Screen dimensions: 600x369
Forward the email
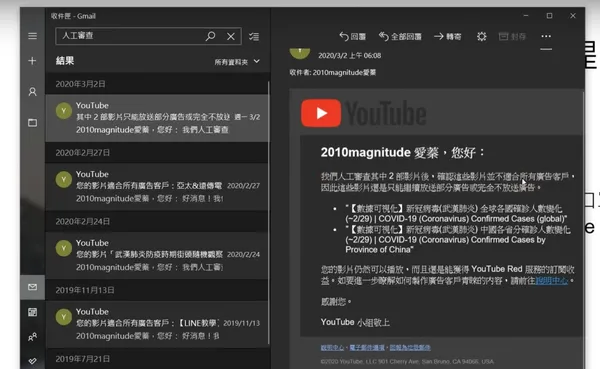[447, 36]
